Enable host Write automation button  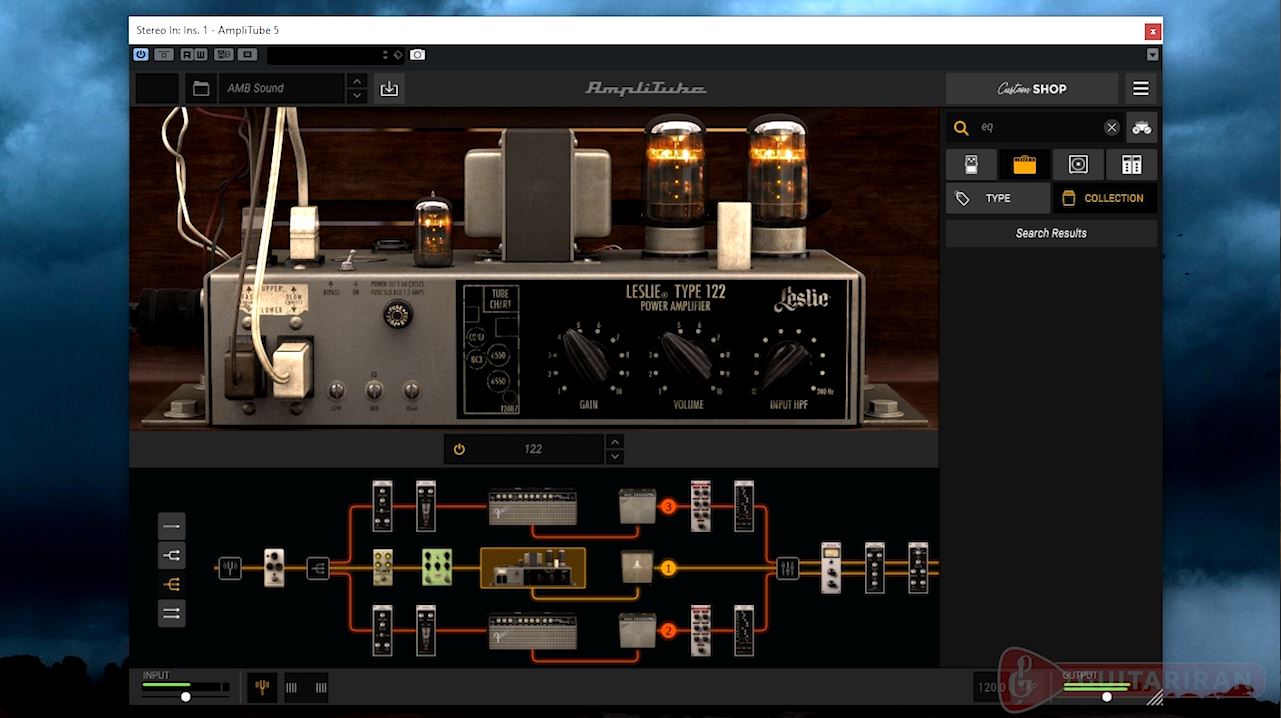point(201,54)
